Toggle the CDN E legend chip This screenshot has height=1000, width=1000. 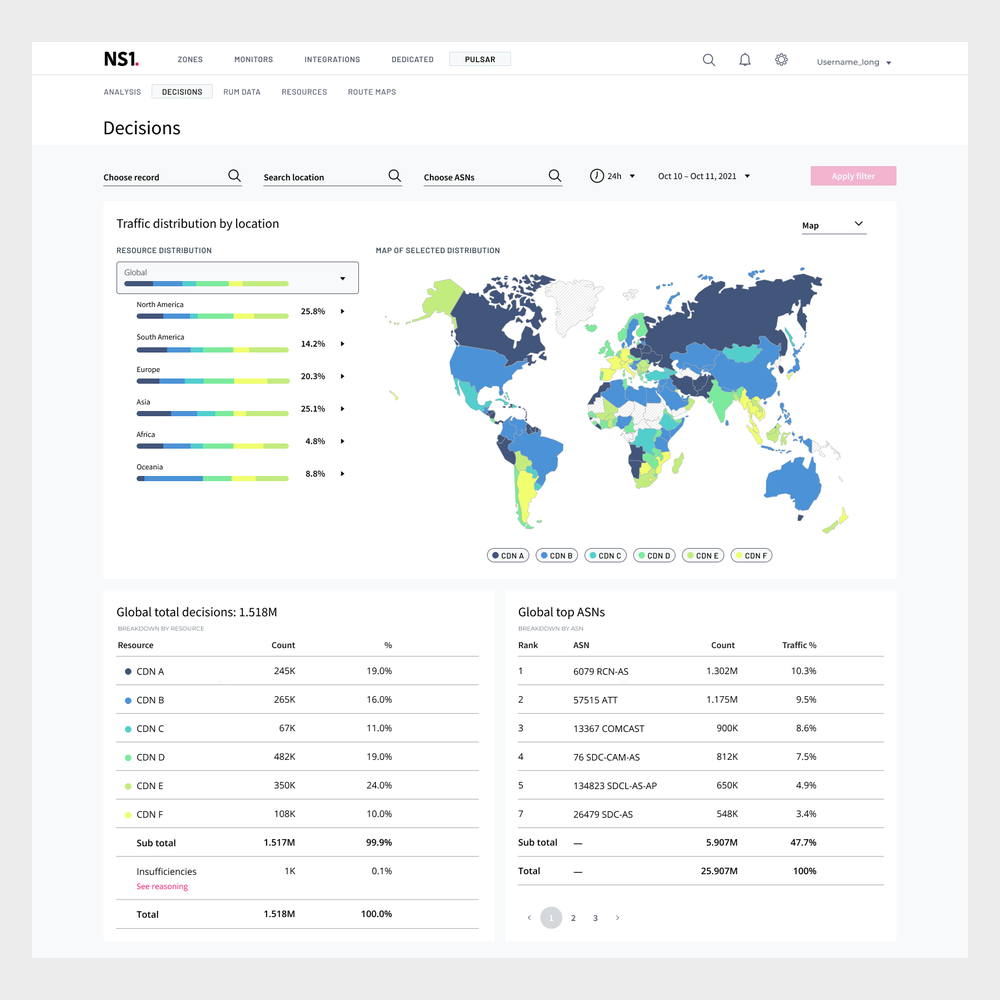tap(703, 555)
